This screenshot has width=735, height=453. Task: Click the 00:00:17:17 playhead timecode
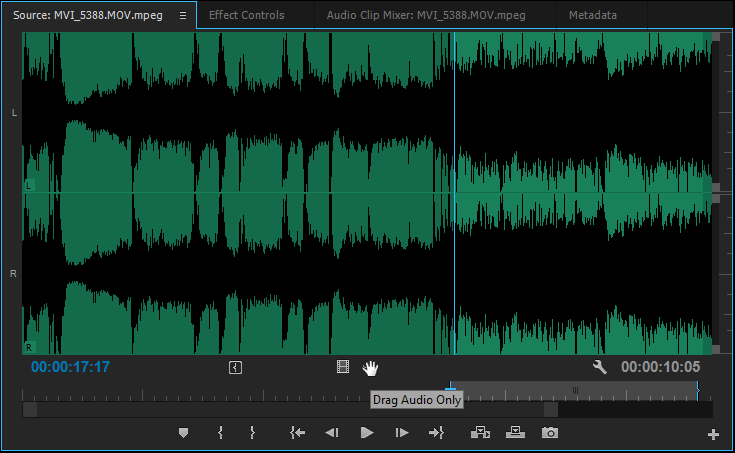[x=70, y=367]
